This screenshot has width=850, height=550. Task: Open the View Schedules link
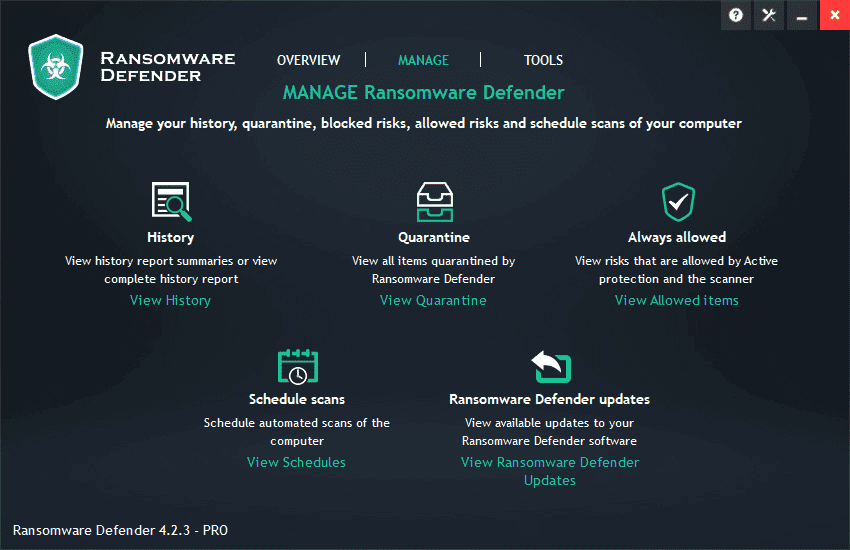[x=297, y=462]
